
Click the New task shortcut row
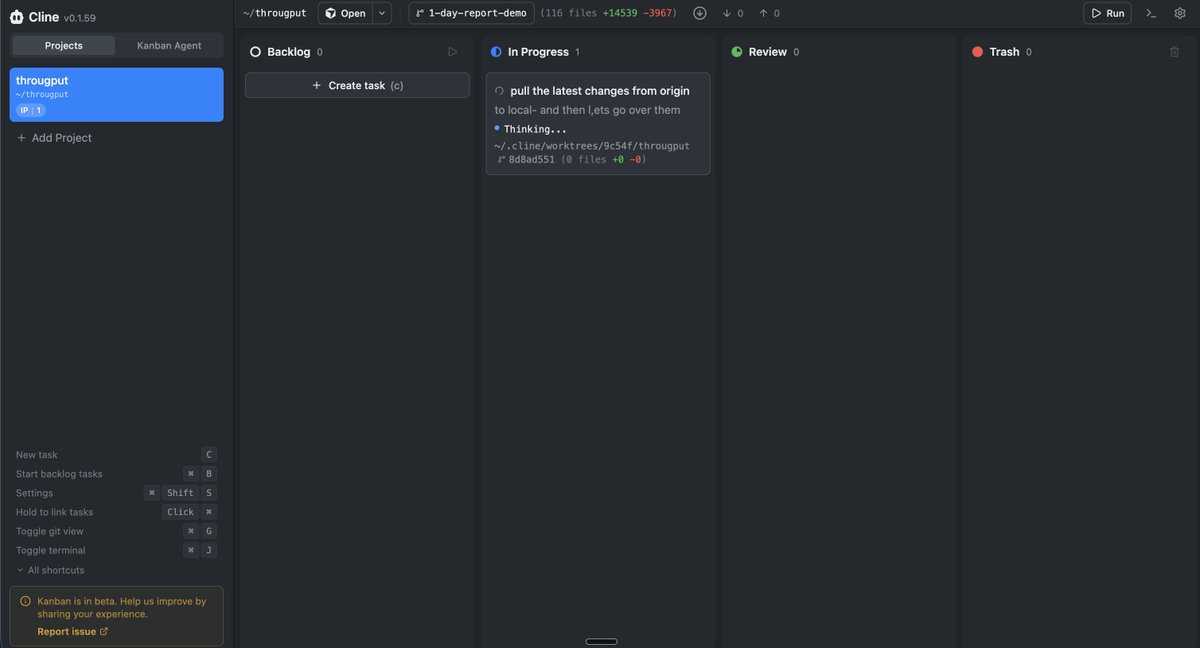pos(116,454)
